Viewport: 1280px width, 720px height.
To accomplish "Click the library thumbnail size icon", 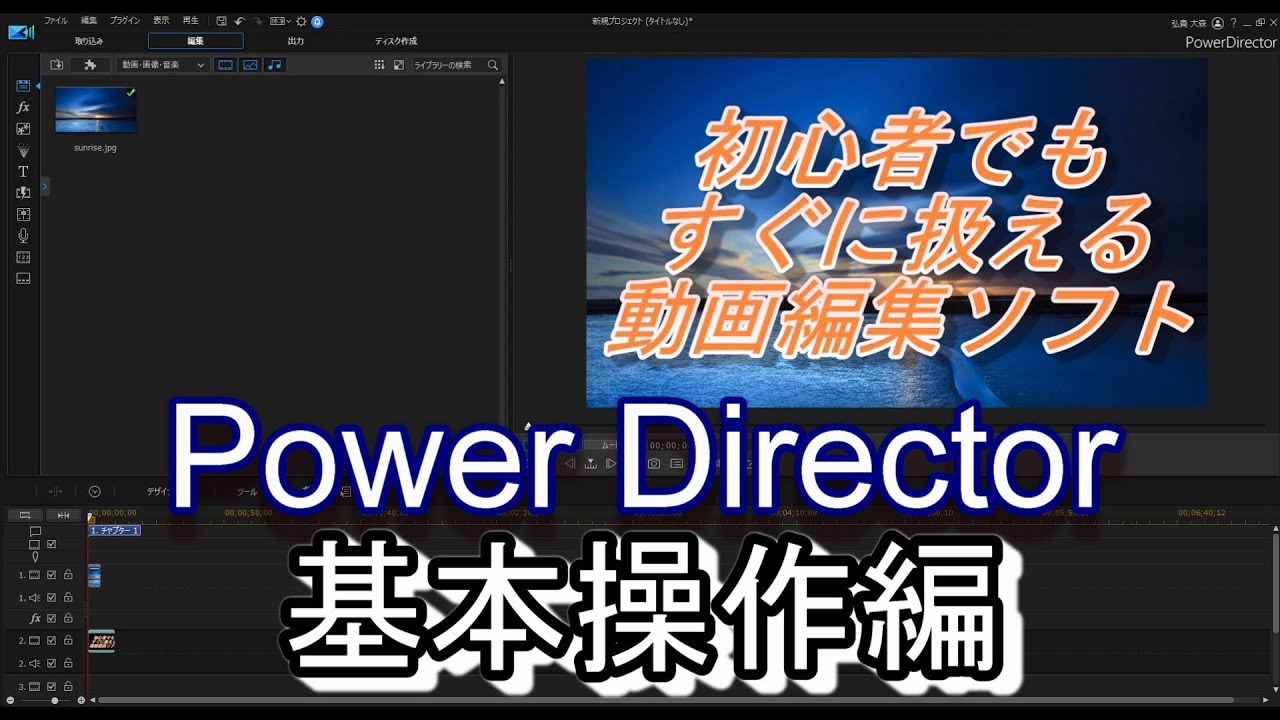I will coord(399,65).
